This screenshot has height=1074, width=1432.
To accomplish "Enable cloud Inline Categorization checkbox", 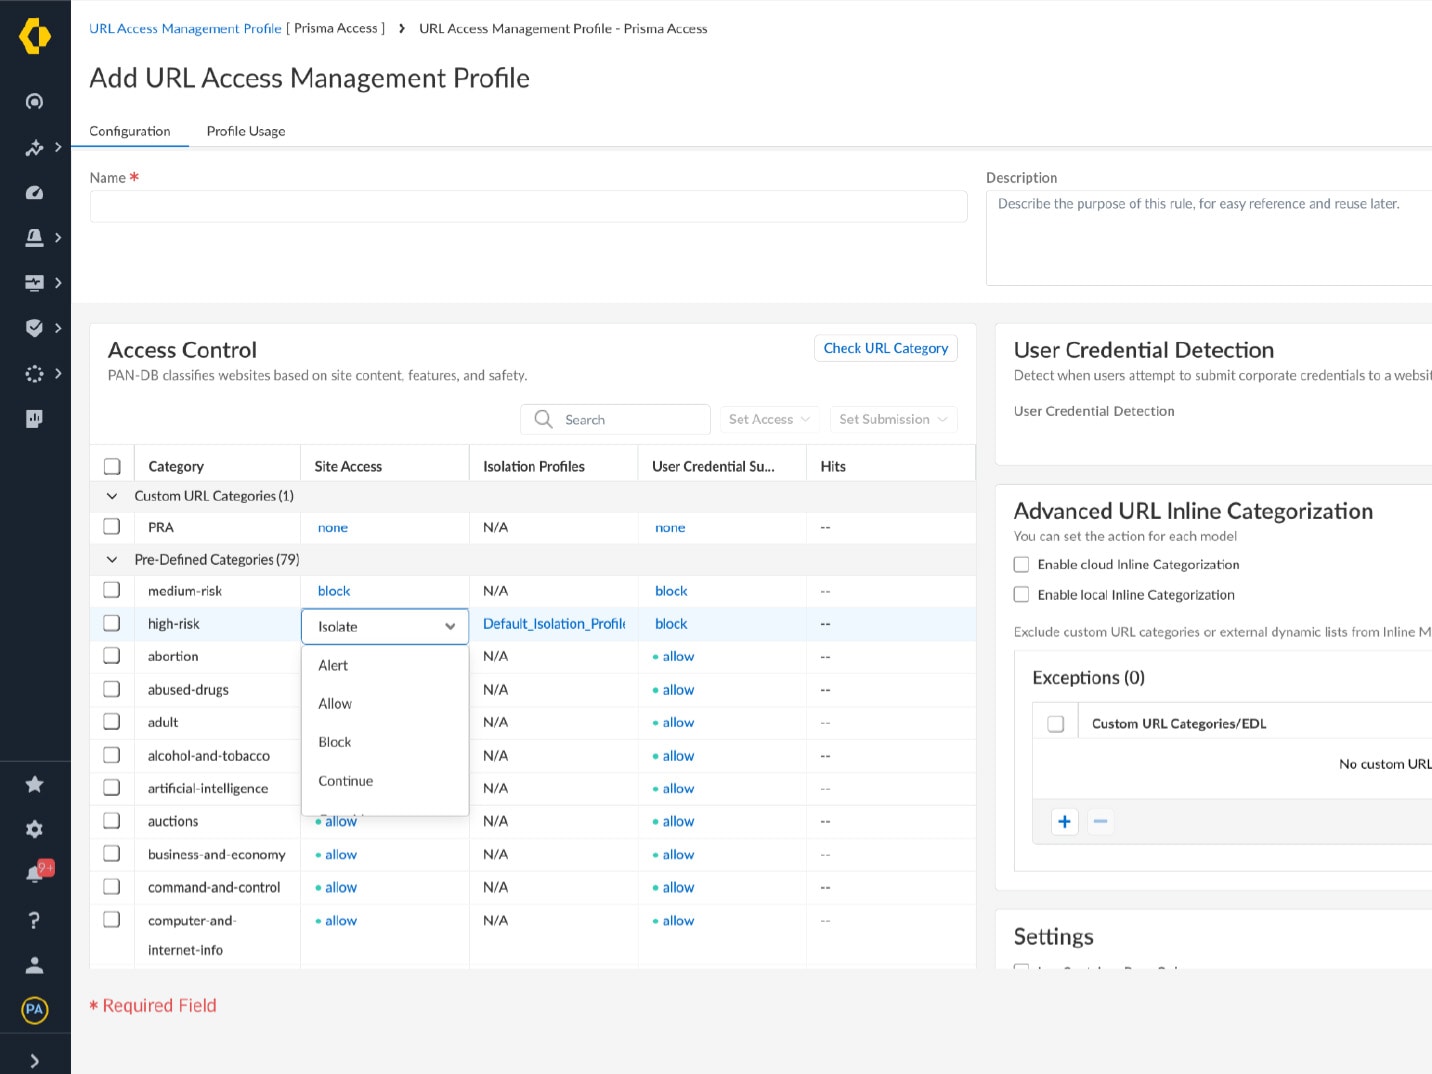I will pyautogui.click(x=1021, y=565).
